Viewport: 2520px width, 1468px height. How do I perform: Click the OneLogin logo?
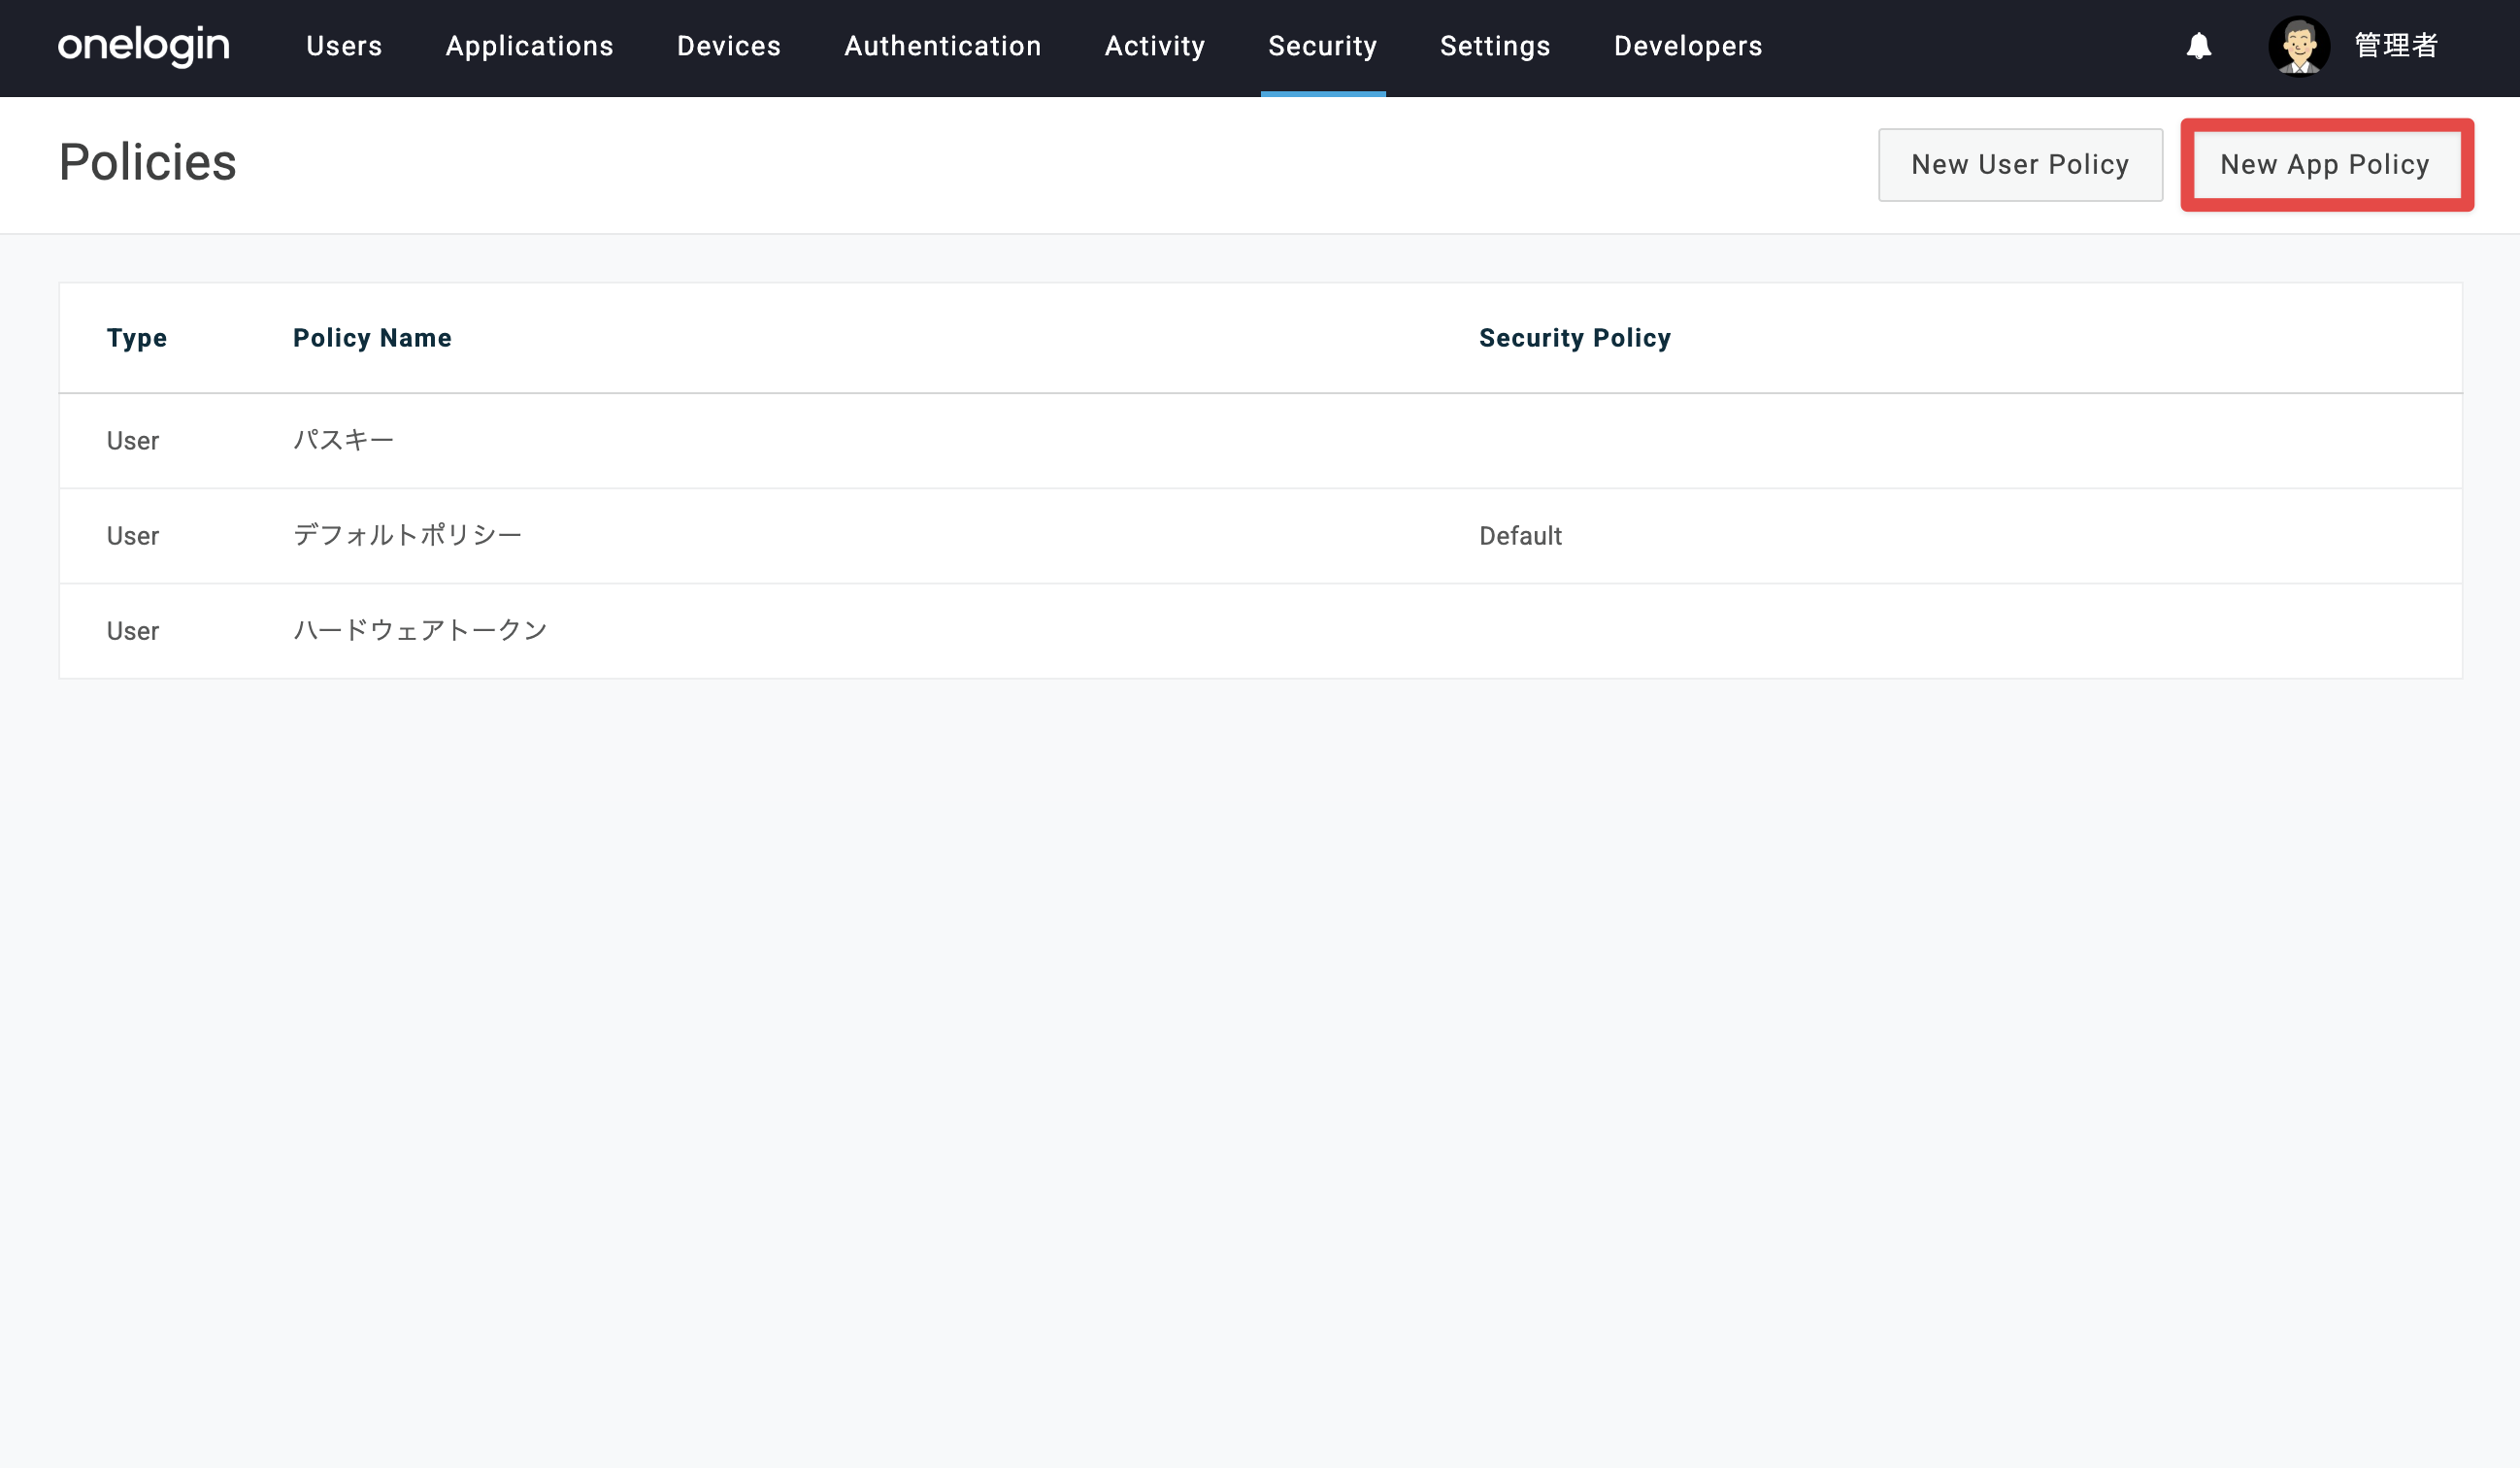pyautogui.click(x=144, y=46)
